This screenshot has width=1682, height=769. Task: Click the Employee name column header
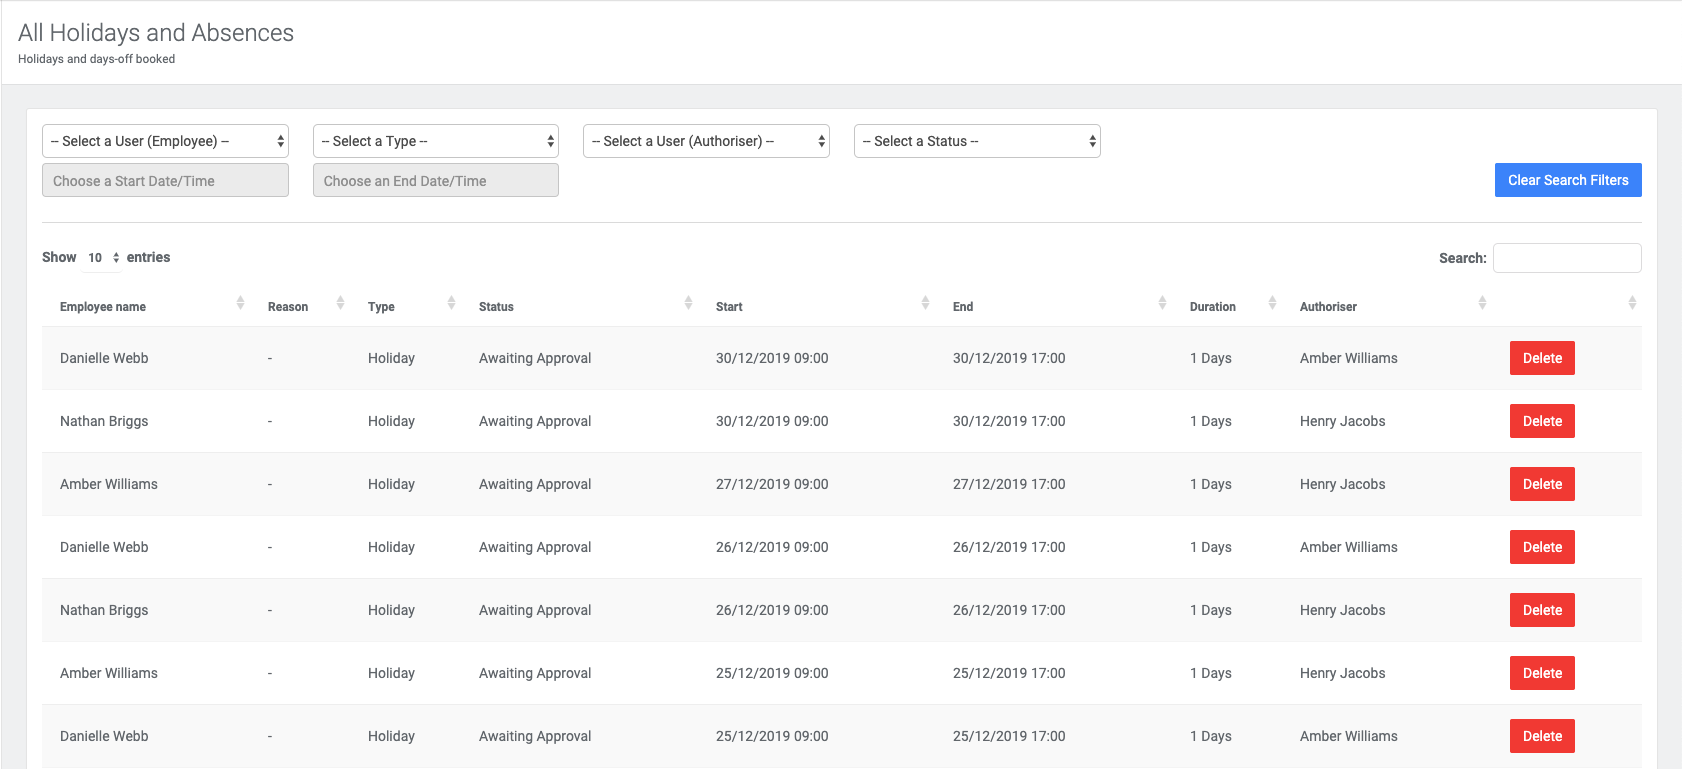click(103, 307)
